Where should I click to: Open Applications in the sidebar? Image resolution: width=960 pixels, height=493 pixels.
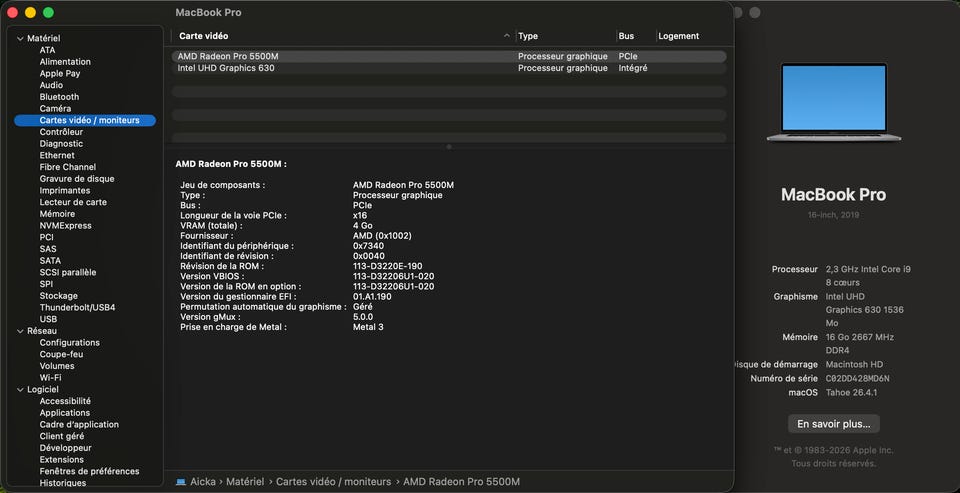coord(65,413)
